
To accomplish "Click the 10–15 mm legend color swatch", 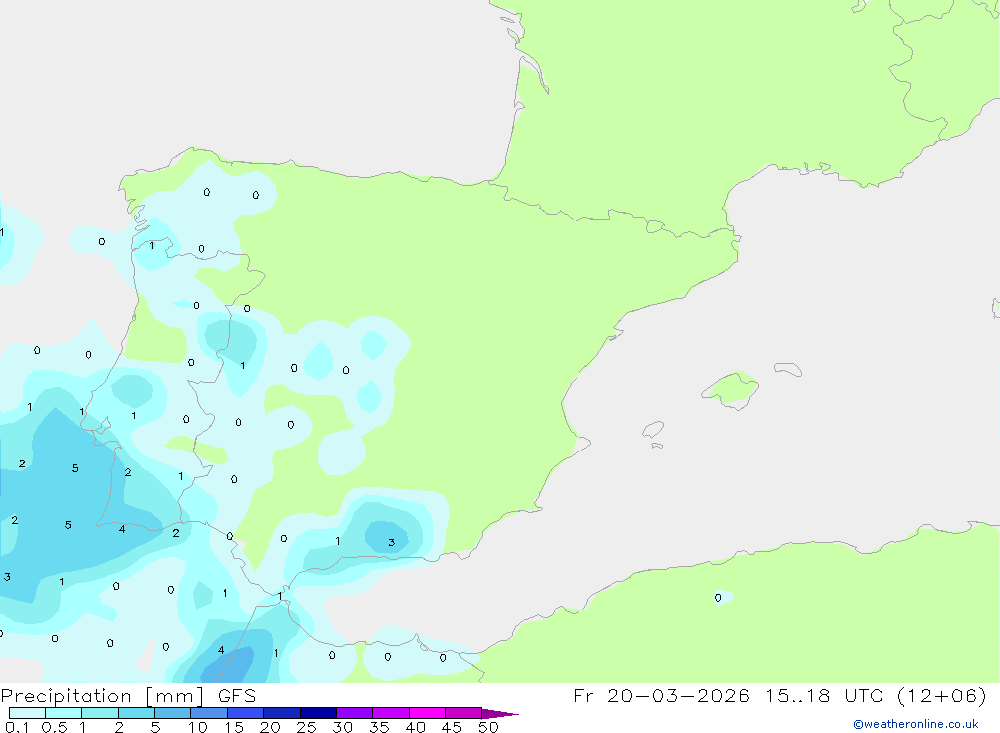I will pos(209,713).
